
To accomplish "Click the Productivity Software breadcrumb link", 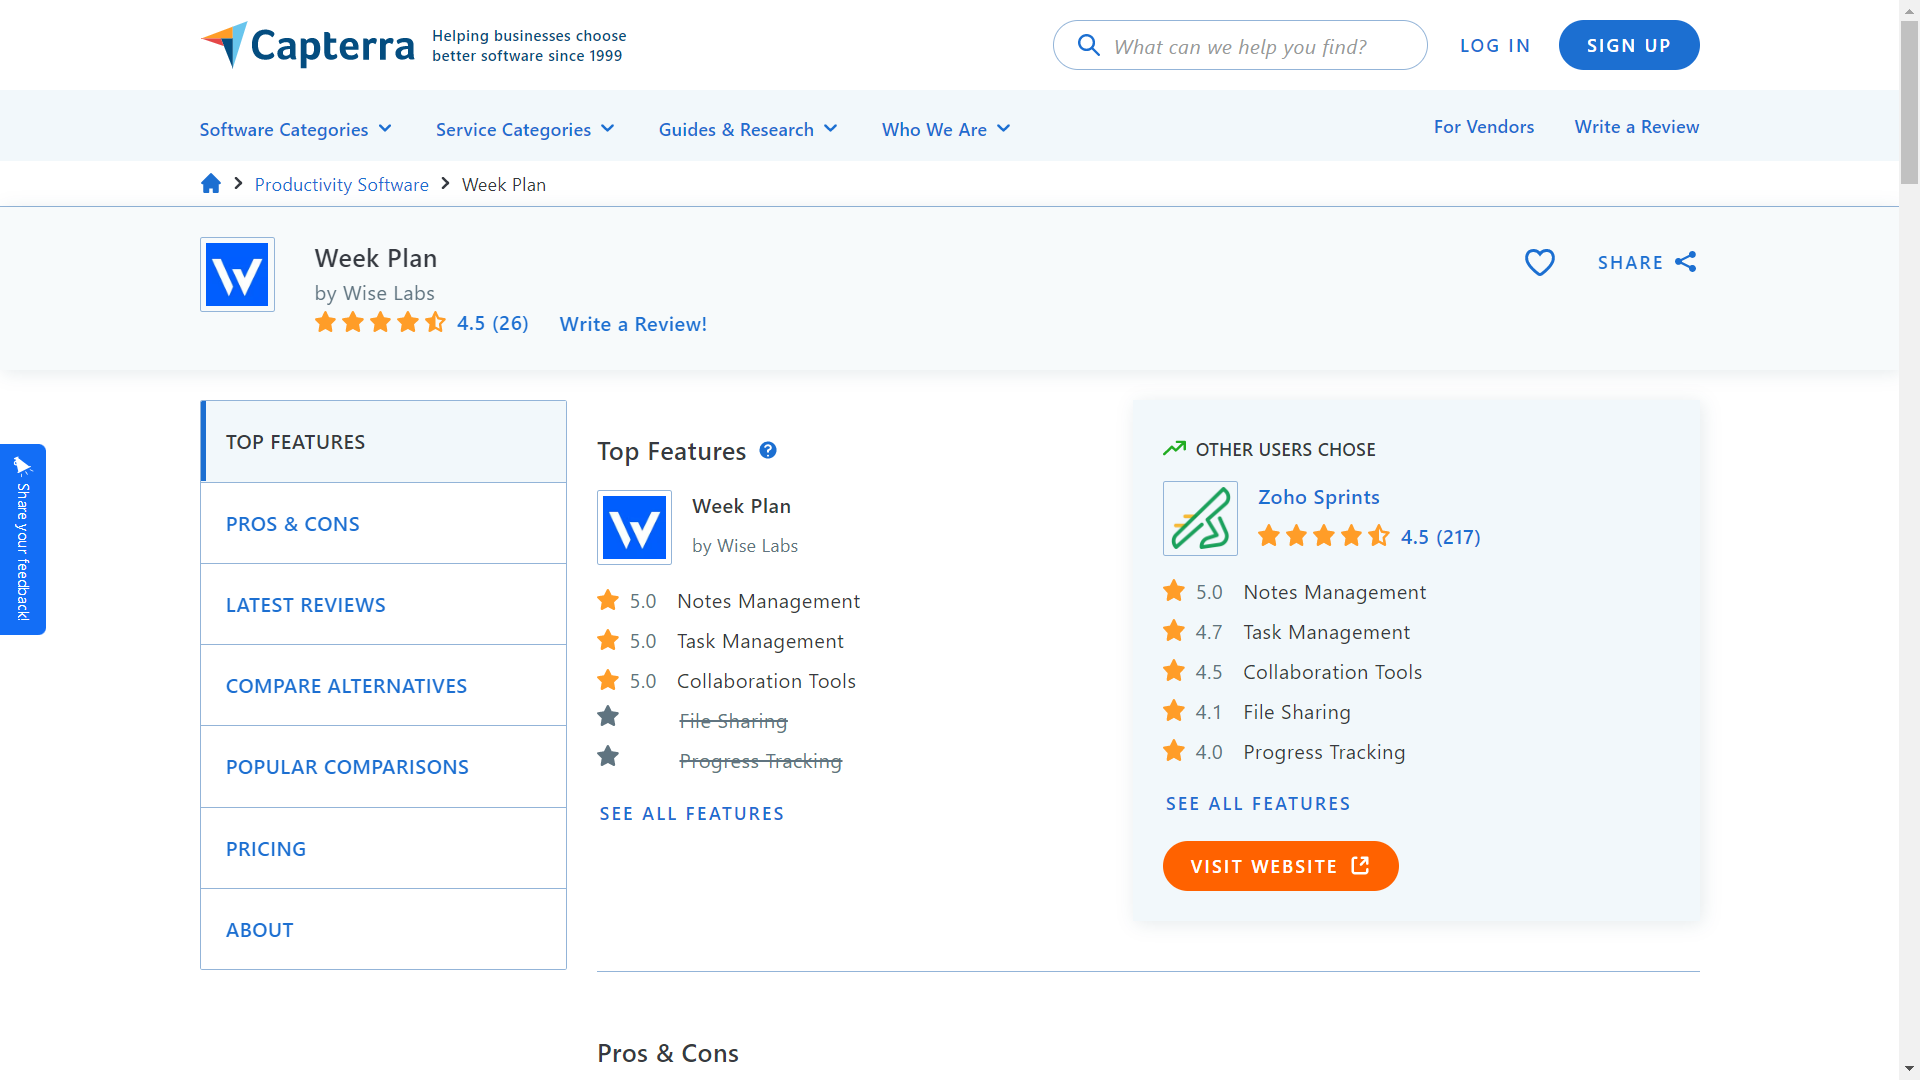I will pyautogui.click(x=340, y=183).
